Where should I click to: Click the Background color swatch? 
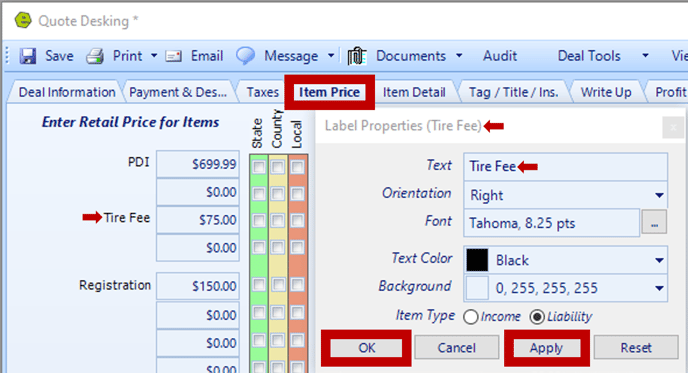[x=477, y=288]
